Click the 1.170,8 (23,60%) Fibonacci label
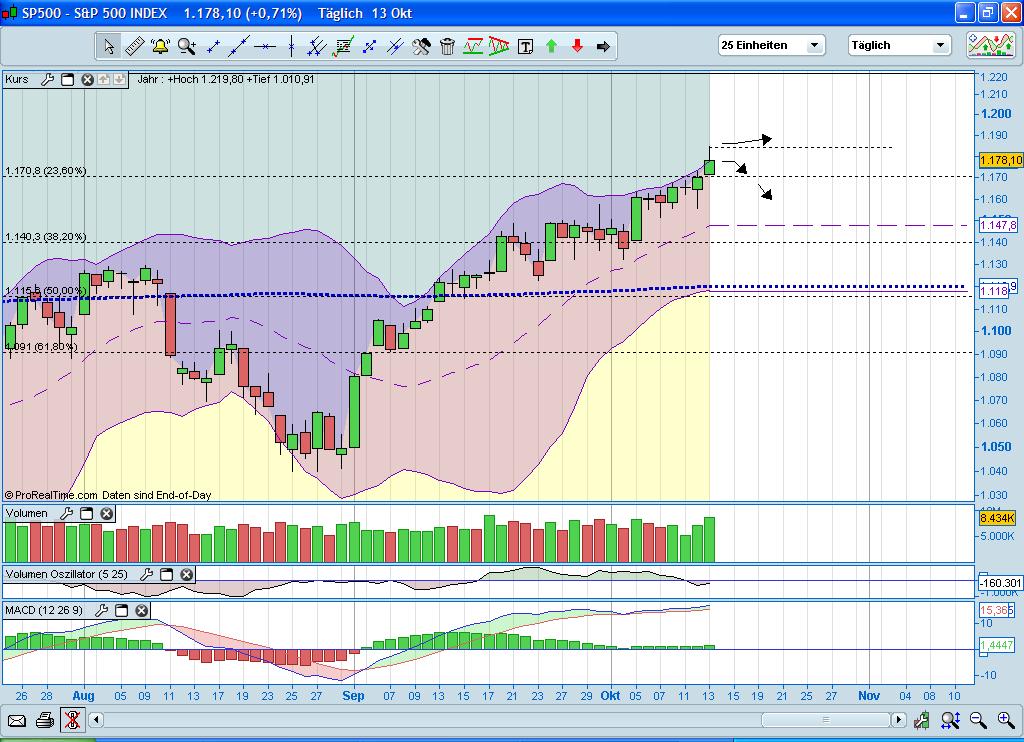This screenshot has width=1024, height=742. (x=45, y=170)
